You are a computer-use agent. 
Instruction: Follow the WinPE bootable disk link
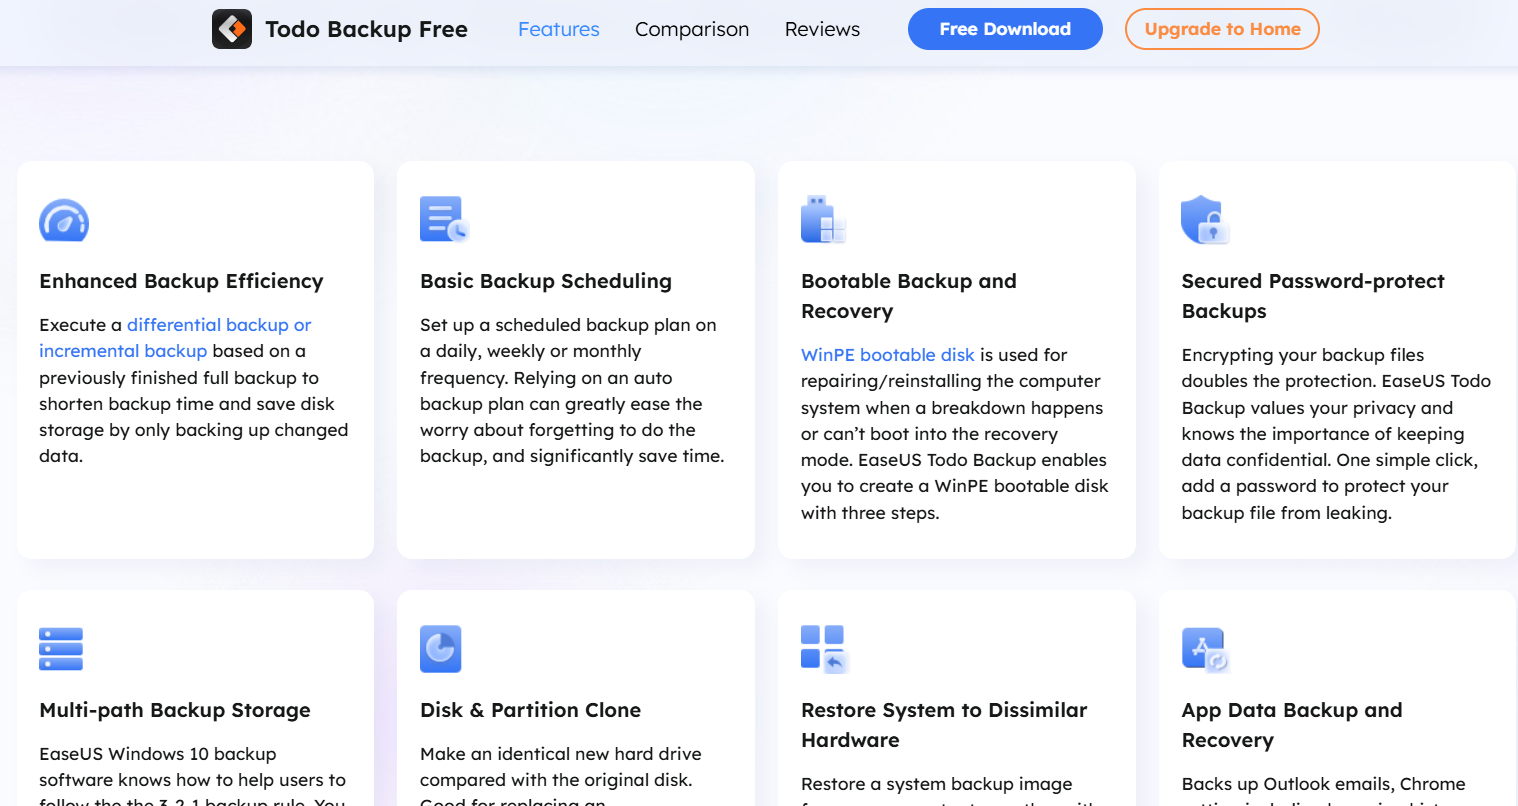coord(887,355)
